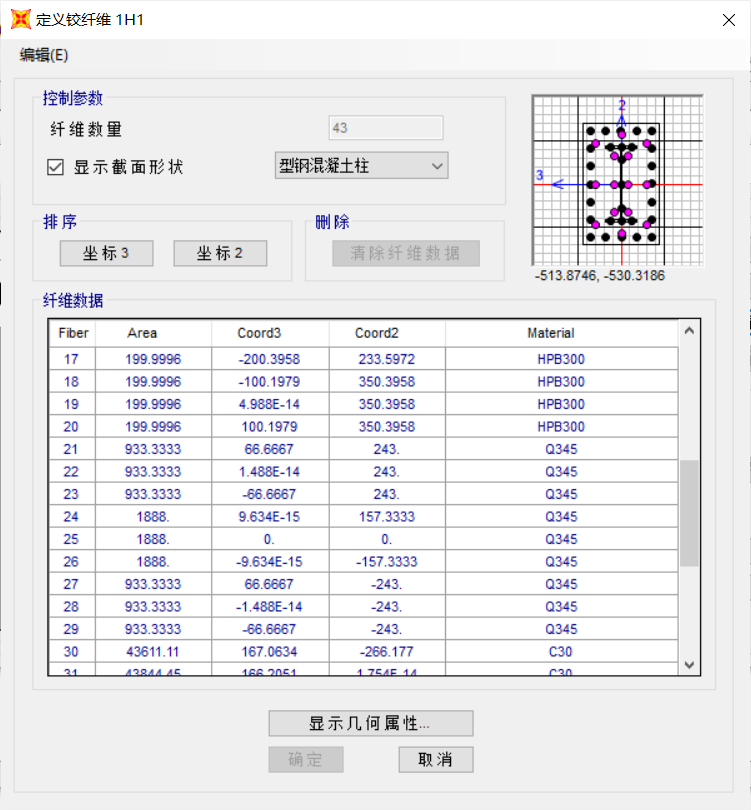Viewport: 751px width, 810px height.
Task: Select fiber row number 26
Action: (72, 562)
